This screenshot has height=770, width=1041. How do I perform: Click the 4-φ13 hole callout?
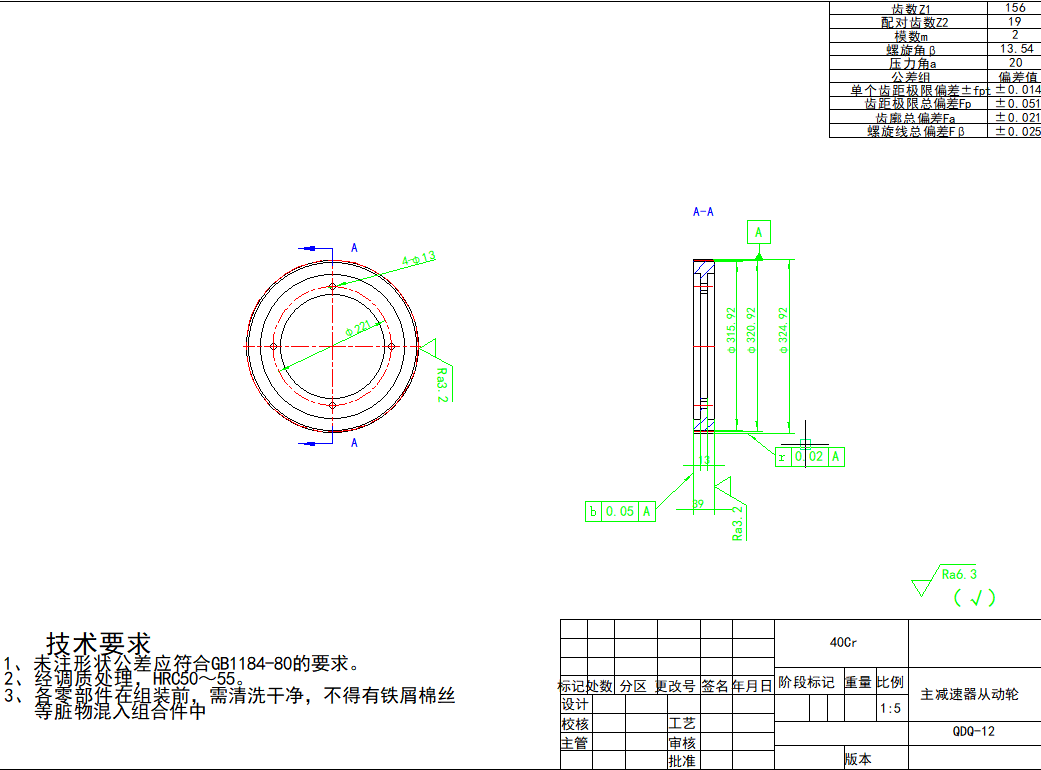pyautogui.click(x=419, y=259)
